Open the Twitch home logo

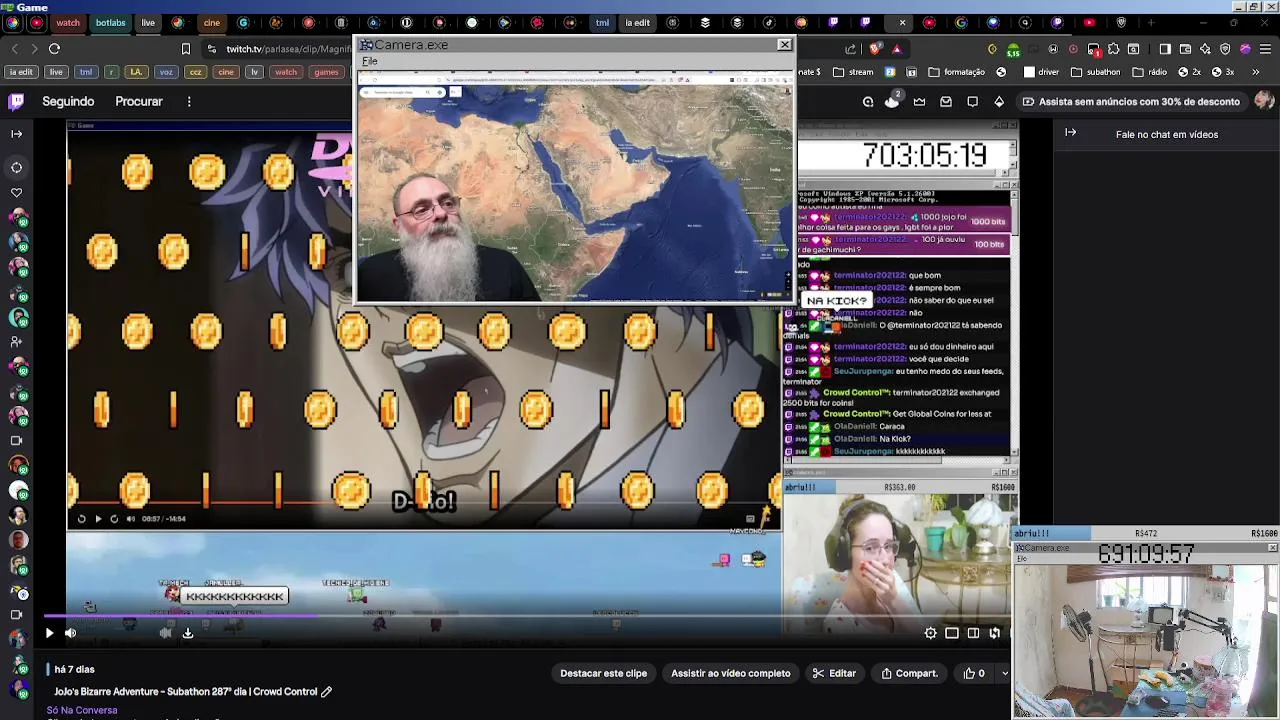pyautogui.click(x=16, y=101)
